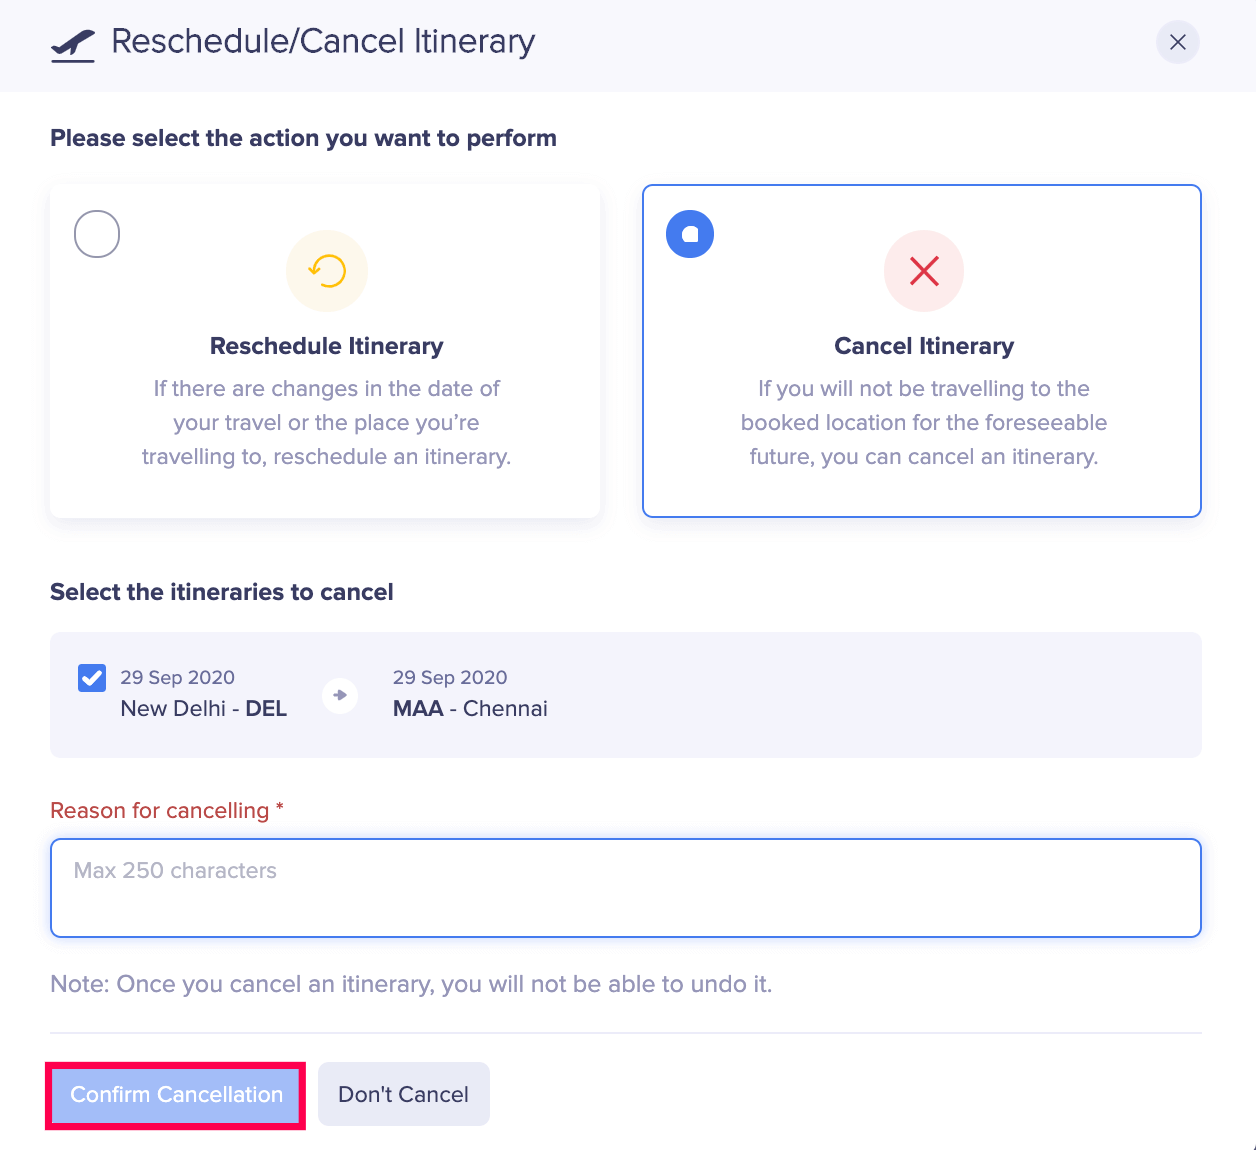Click the MAA - Chennai destination text
Image resolution: width=1256 pixels, height=1150 pixels.
[x=470, y=709]
